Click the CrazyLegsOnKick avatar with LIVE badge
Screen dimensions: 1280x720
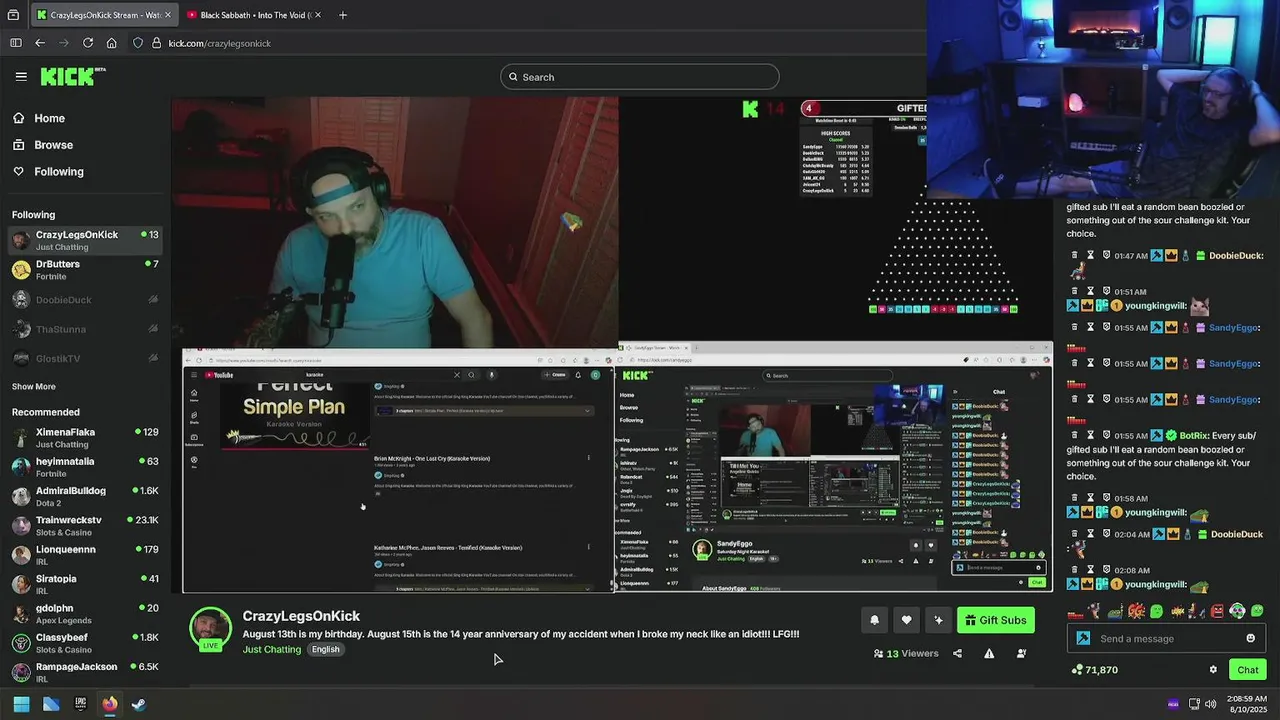[210, 629]
